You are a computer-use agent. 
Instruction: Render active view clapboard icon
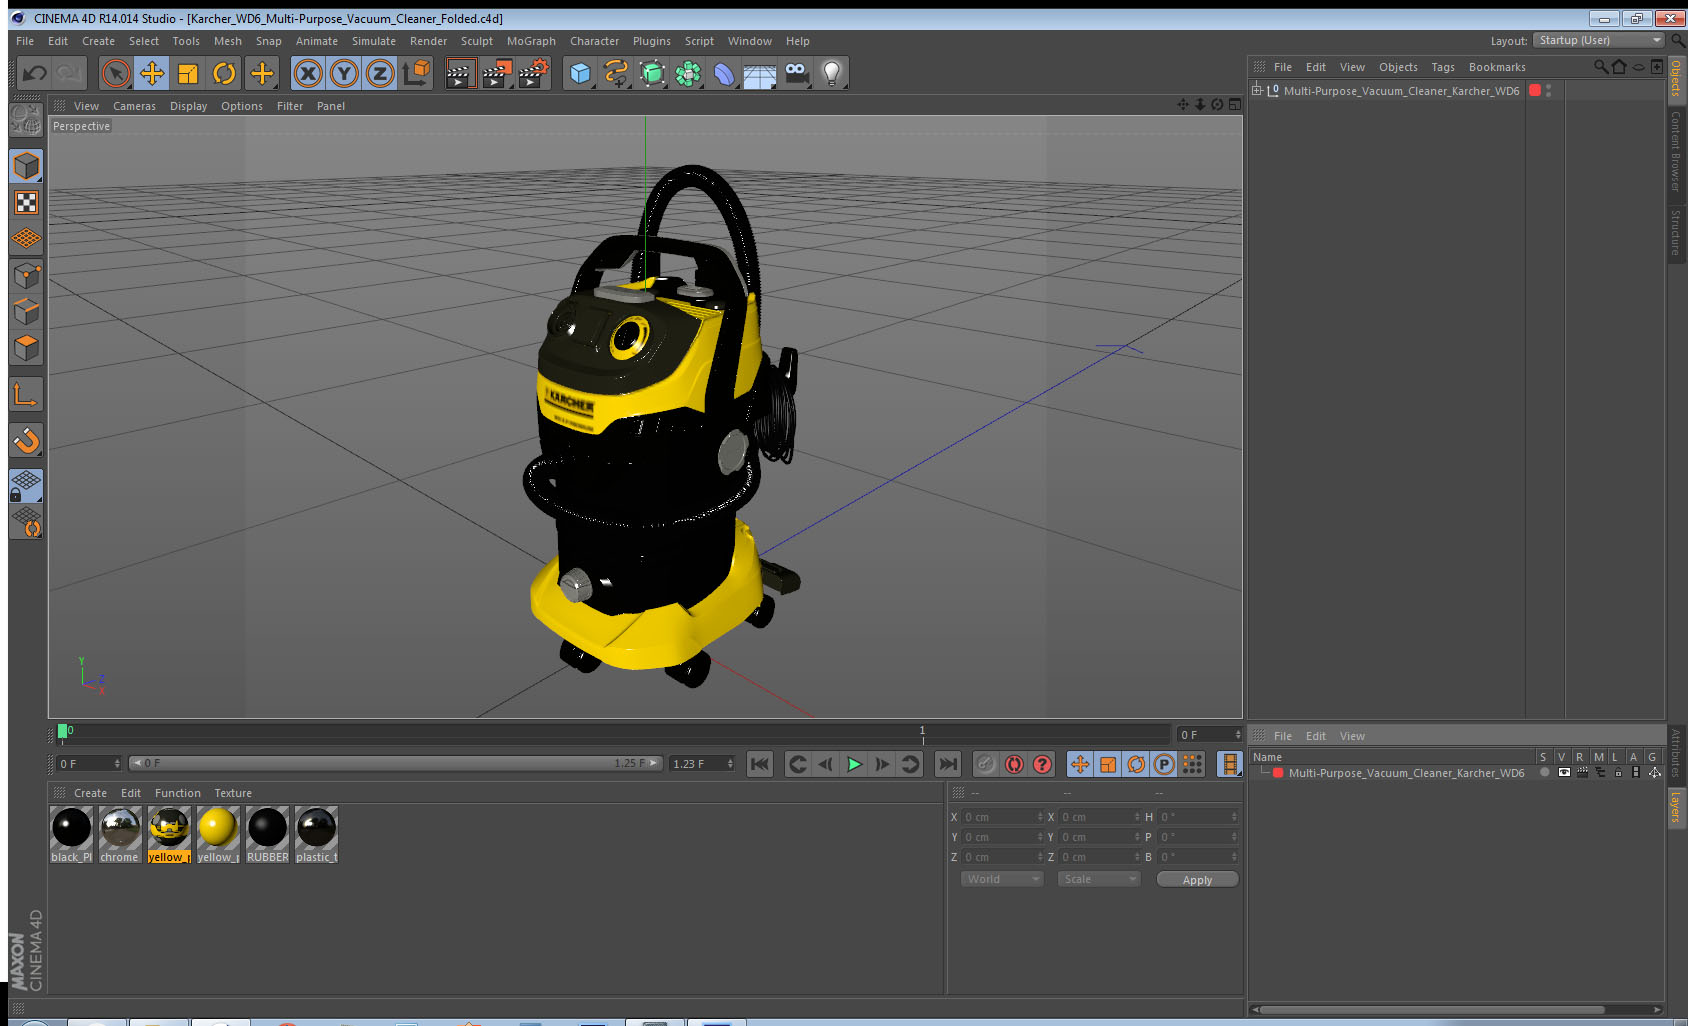pyautogui.click(x=459, y=73)
